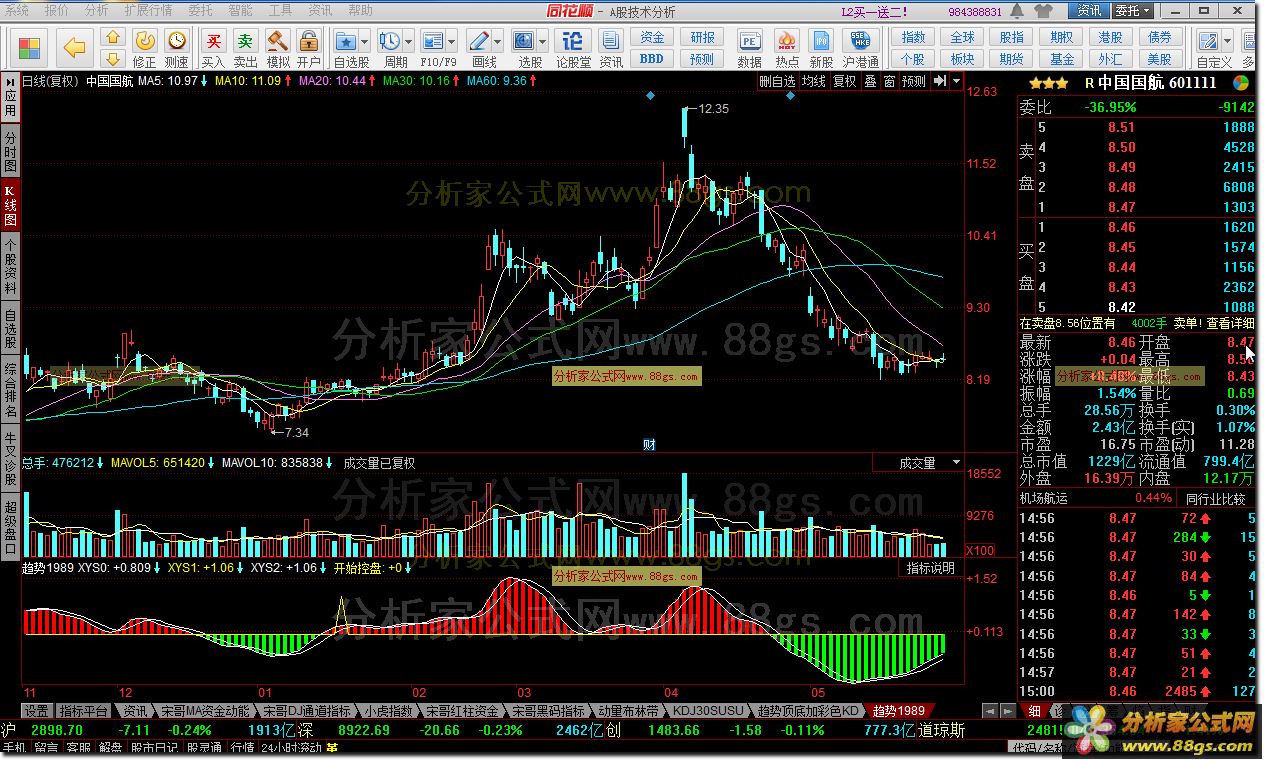Click the shirt skin icon in title bar
Viewport: 1264px width, 761px height.
(x=1044, y=11)
